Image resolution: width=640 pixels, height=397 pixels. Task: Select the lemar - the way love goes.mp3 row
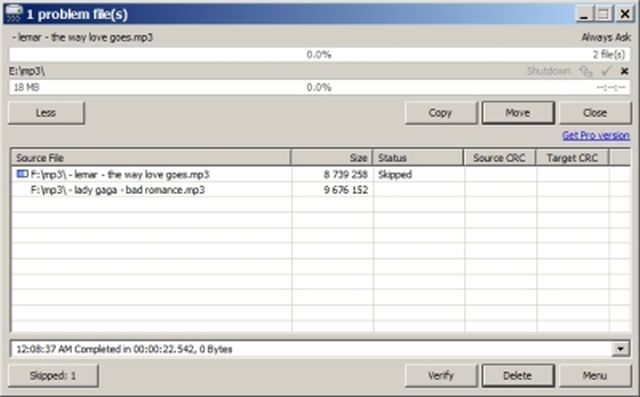coord(320,175)
